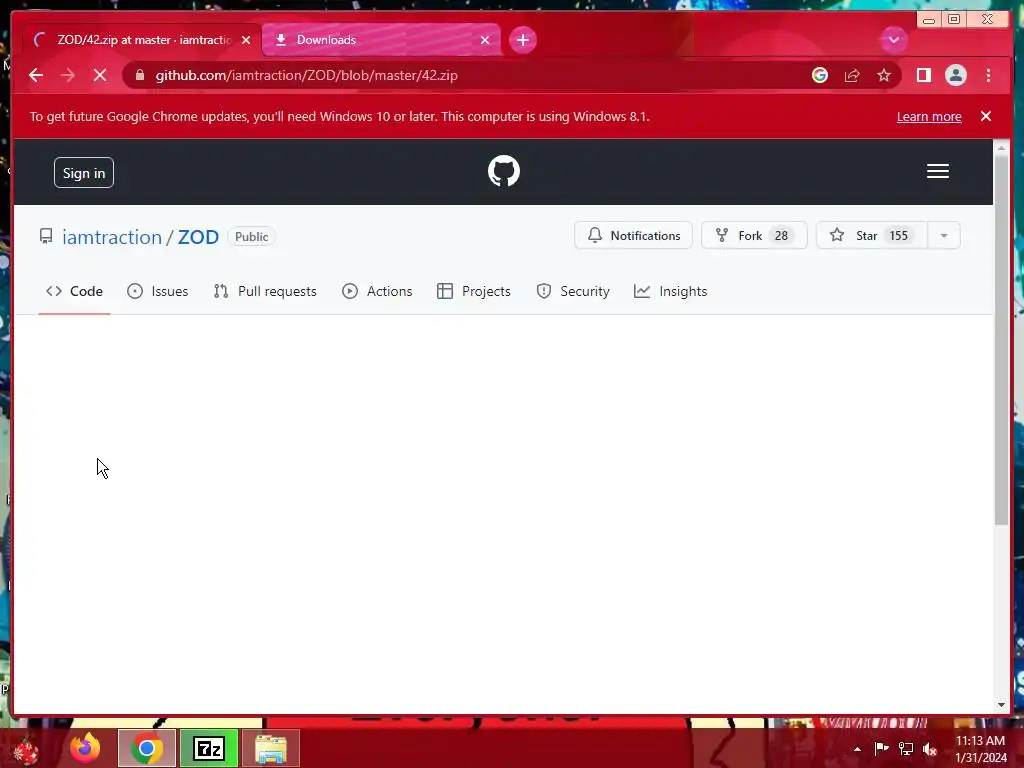The height and width of the screenshot is (768, 1024).
Task: Open the Pull requests tab
Action: (264, 291)
